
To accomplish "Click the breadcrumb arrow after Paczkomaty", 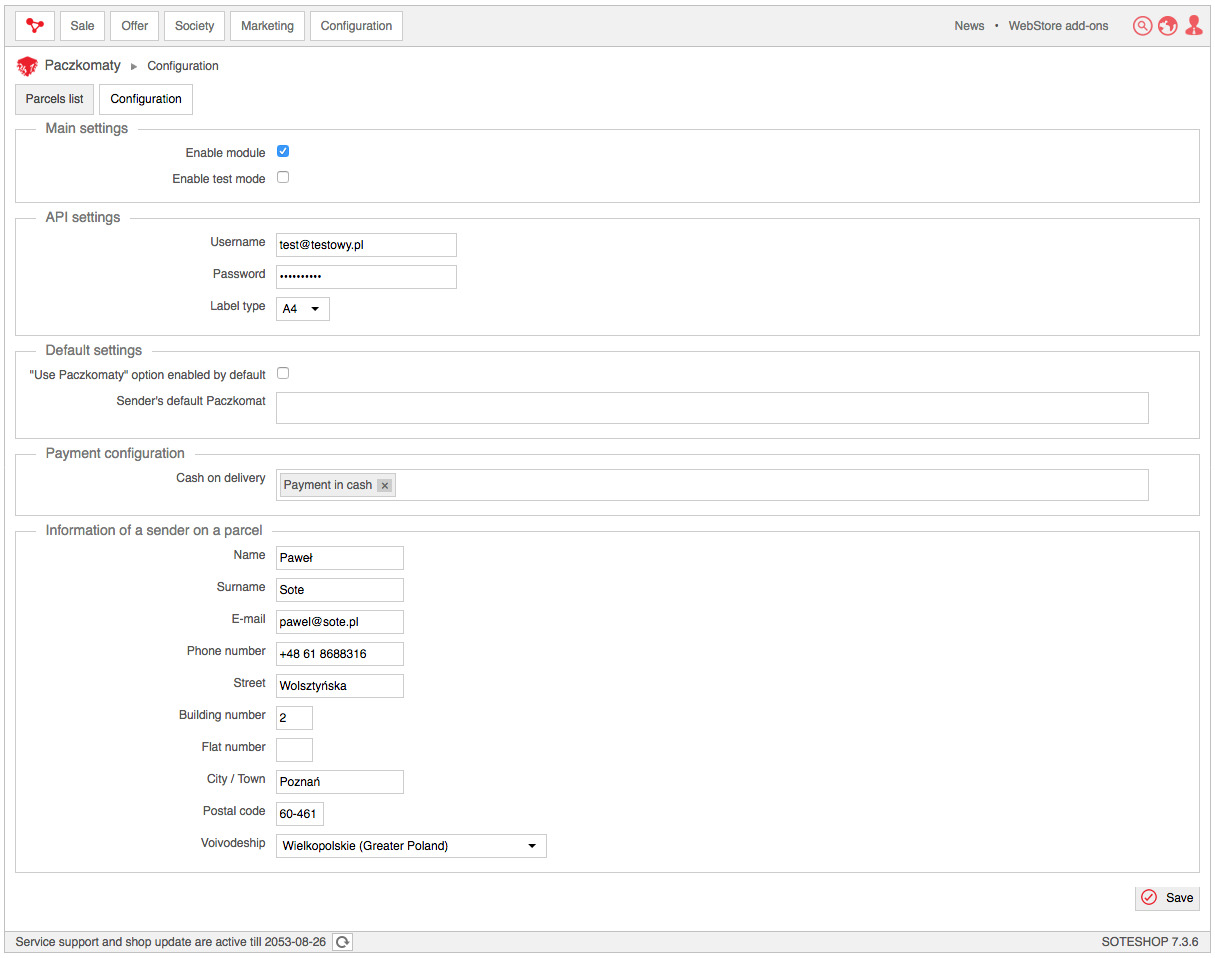I will (x=134, y=66).
